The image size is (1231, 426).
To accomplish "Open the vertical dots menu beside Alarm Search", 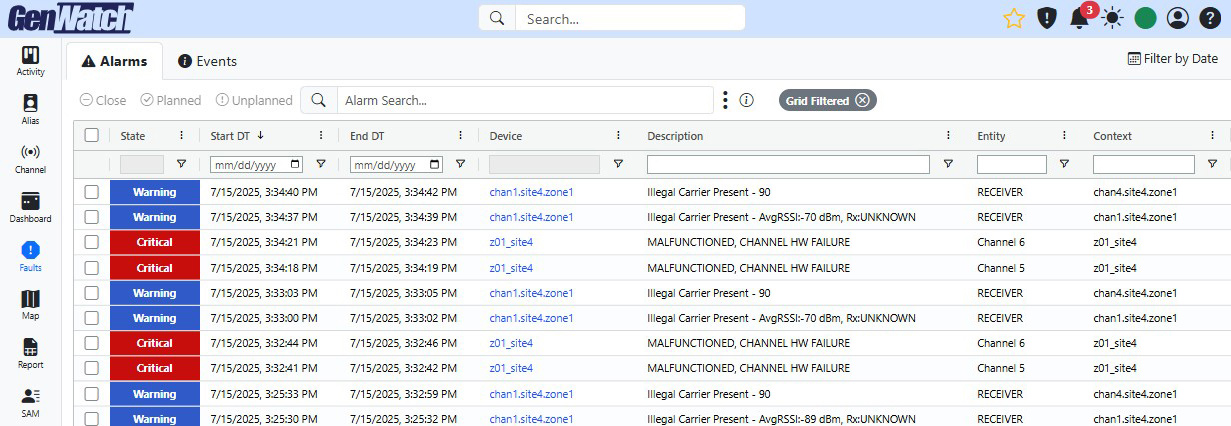I will point(725,100).
